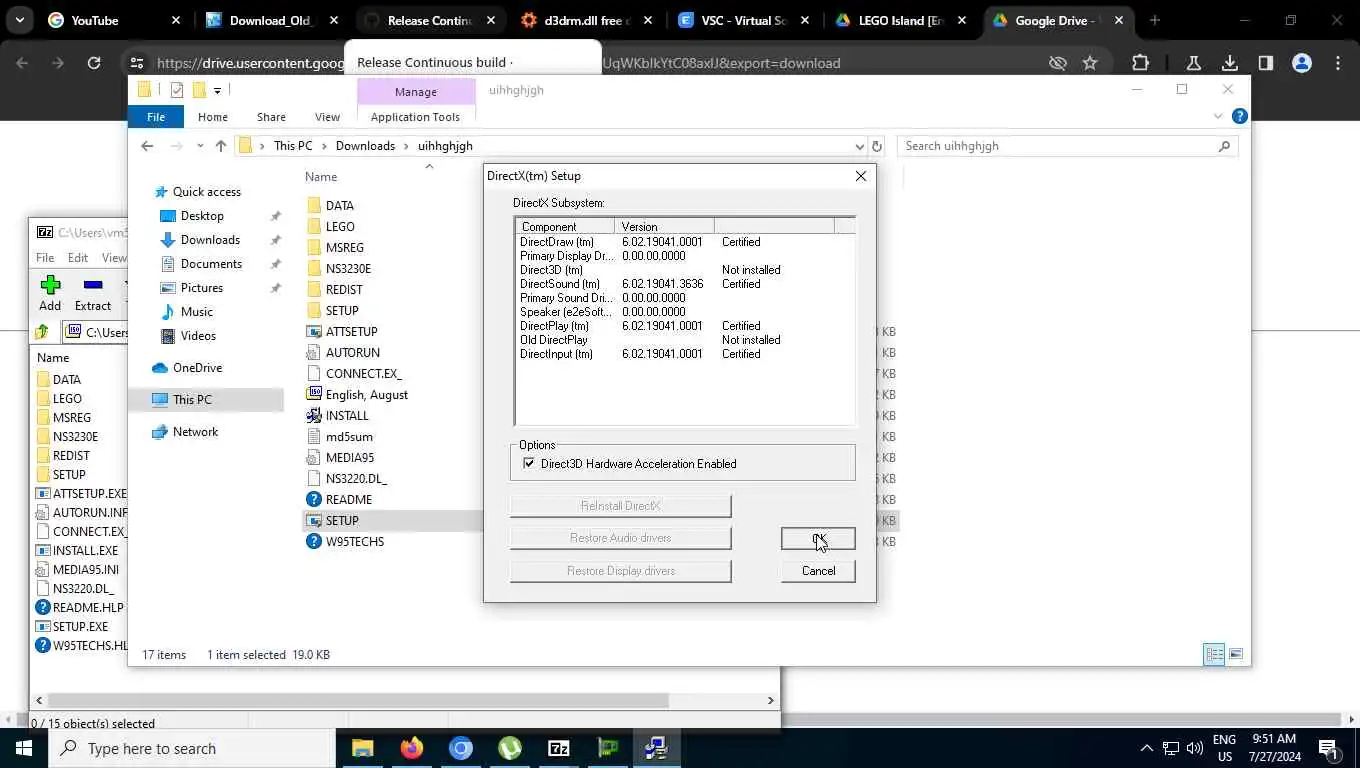Open the browser downloads icon
Screen dimensions: 1360x768
pyautogui.click(x=1230, y=63)
